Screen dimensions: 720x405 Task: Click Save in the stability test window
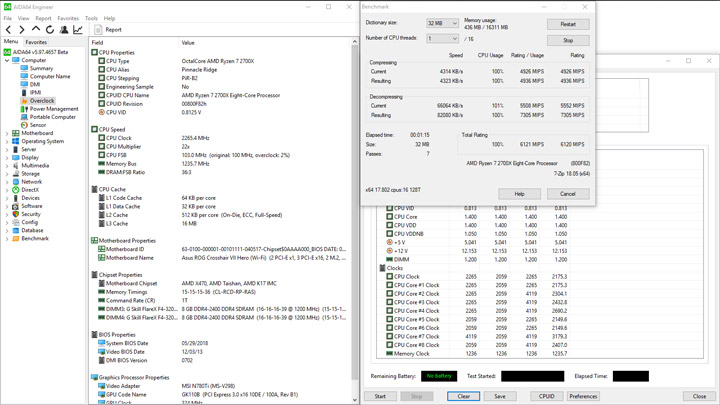tap(500, 396)
